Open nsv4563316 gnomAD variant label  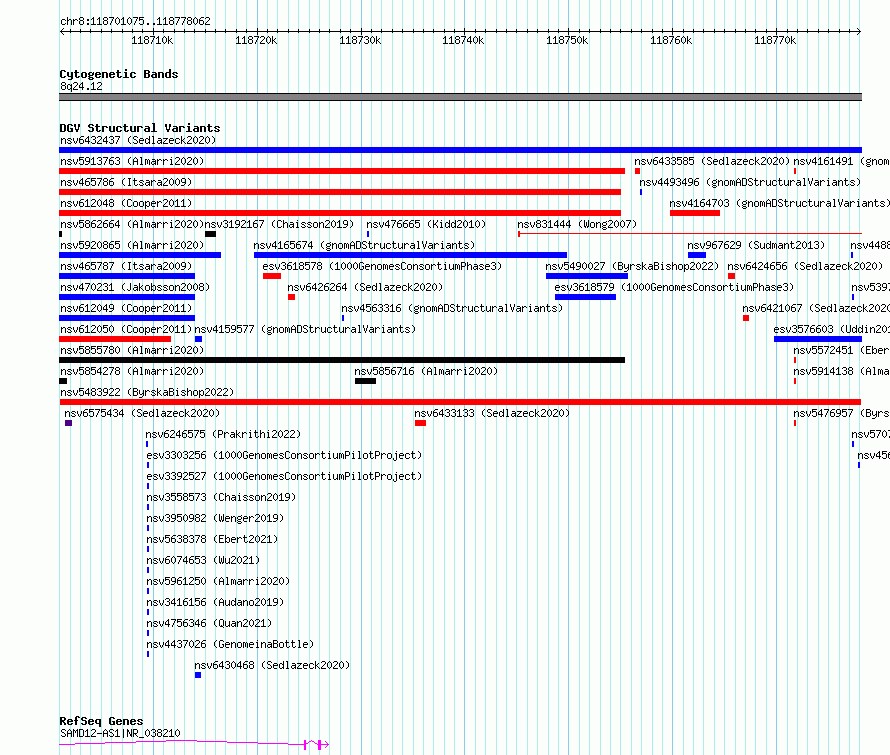point(452,308)
